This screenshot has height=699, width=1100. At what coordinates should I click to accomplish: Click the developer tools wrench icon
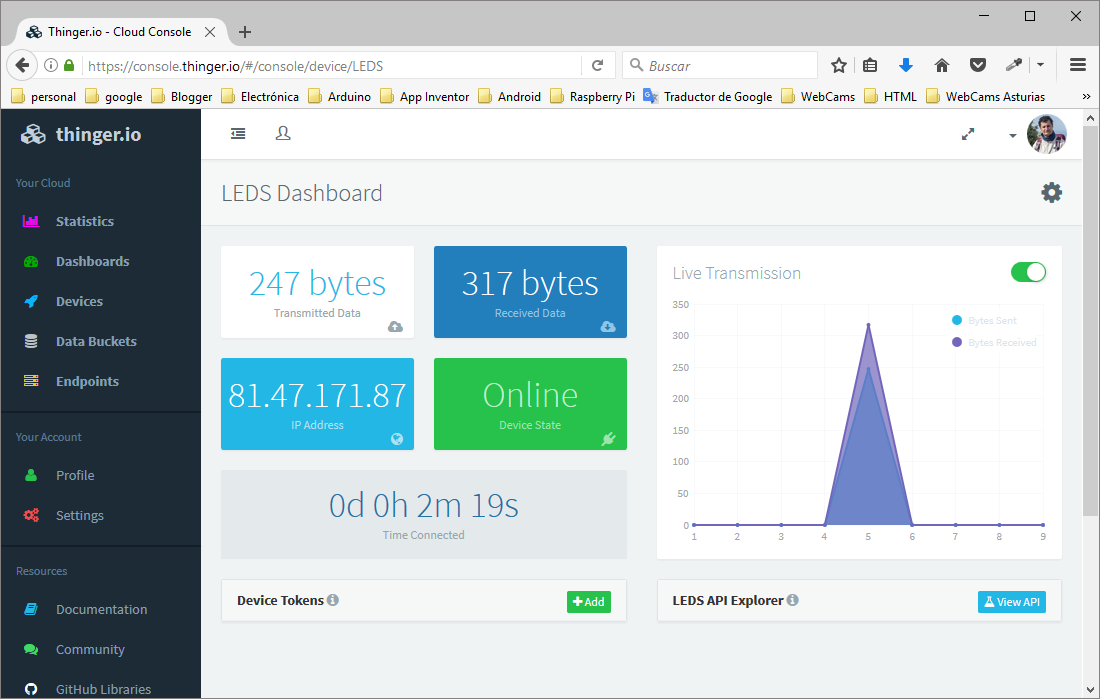tap(1013, 65)
